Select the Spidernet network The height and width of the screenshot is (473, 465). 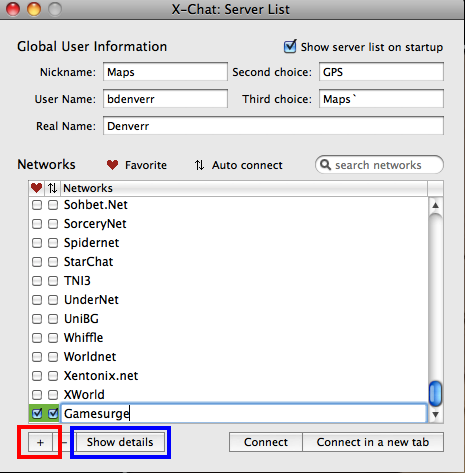228,243
